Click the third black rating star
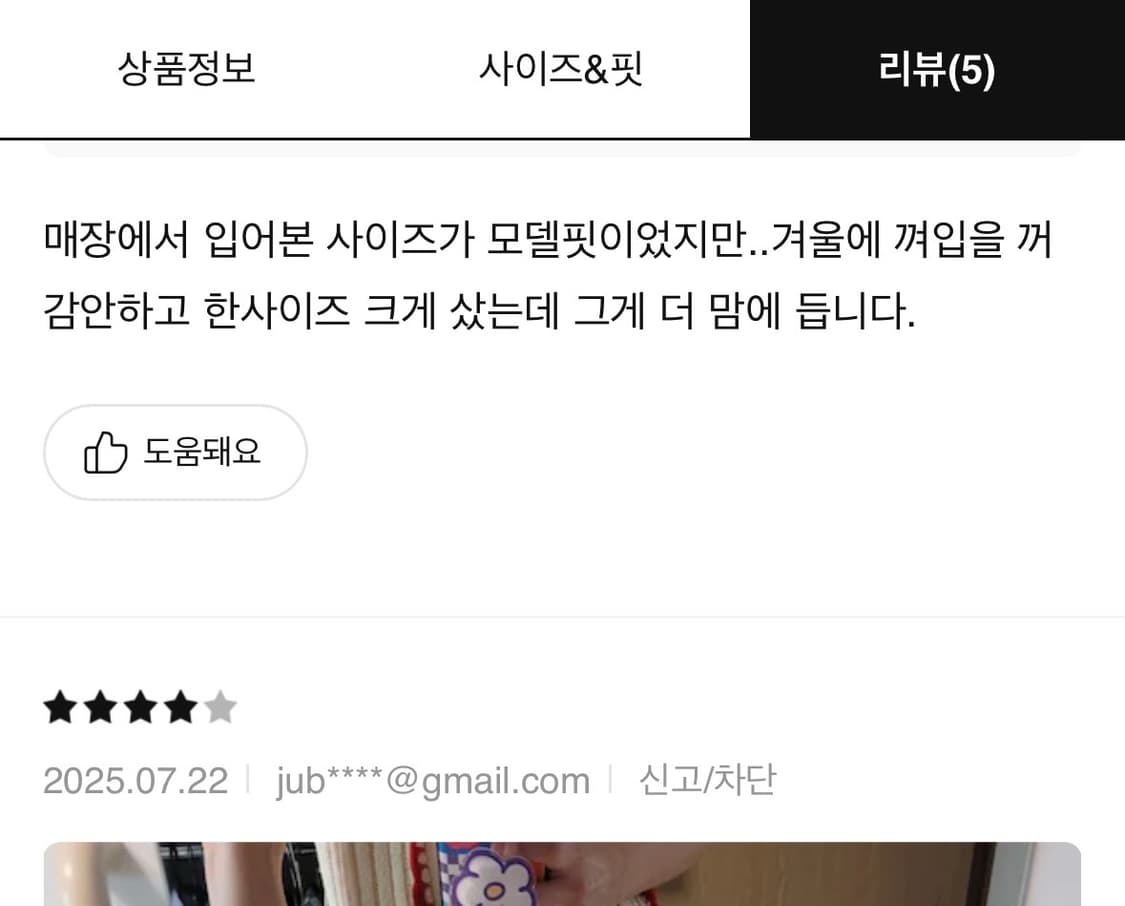The height and width of the screenshot is (906, 1125). [x=141, y=707]
